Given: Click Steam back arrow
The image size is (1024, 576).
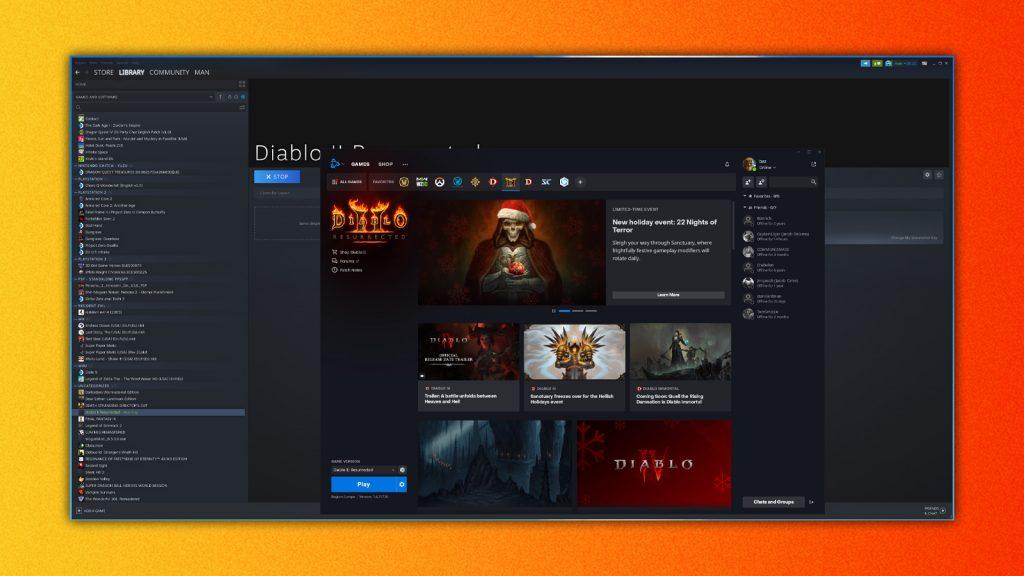Looking at the screenshot, I should pyautogui.click(x=78, y=72).
